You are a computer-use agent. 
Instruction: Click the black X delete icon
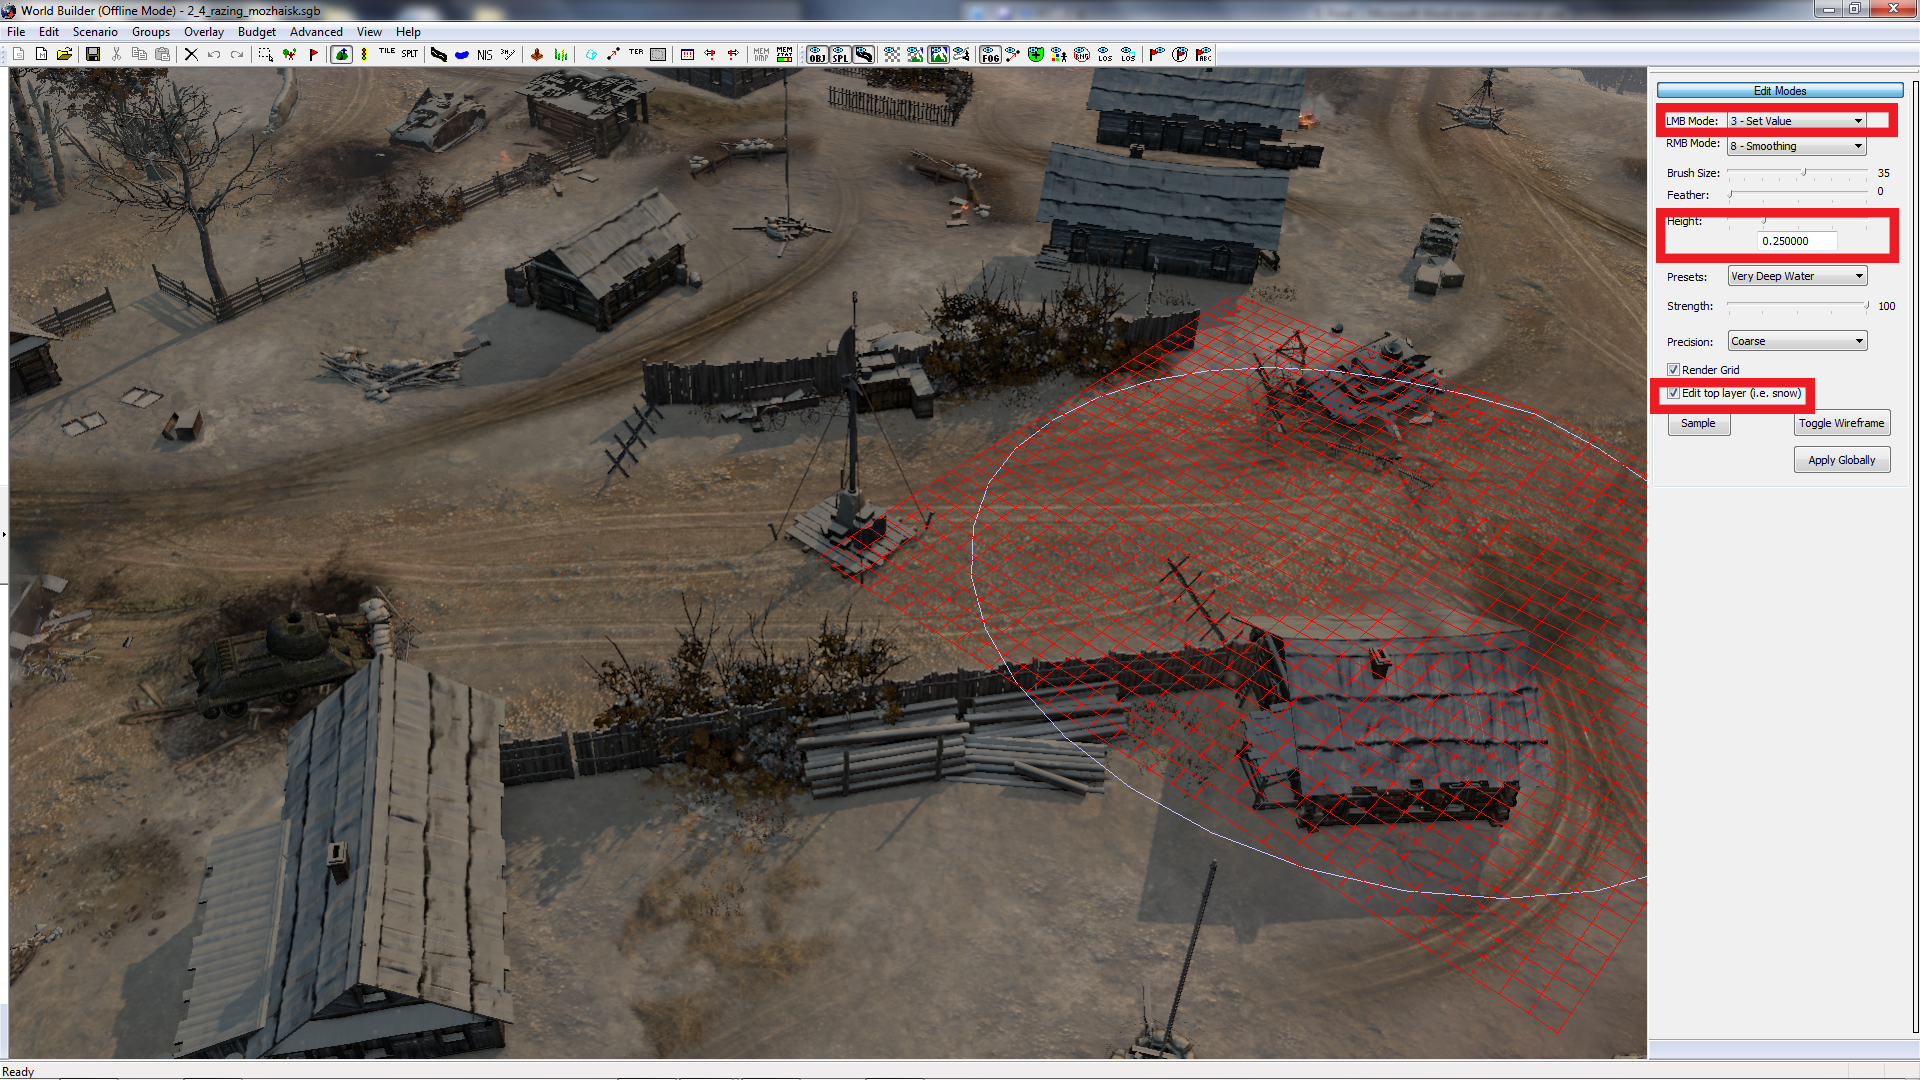click(x=191, y=54)
